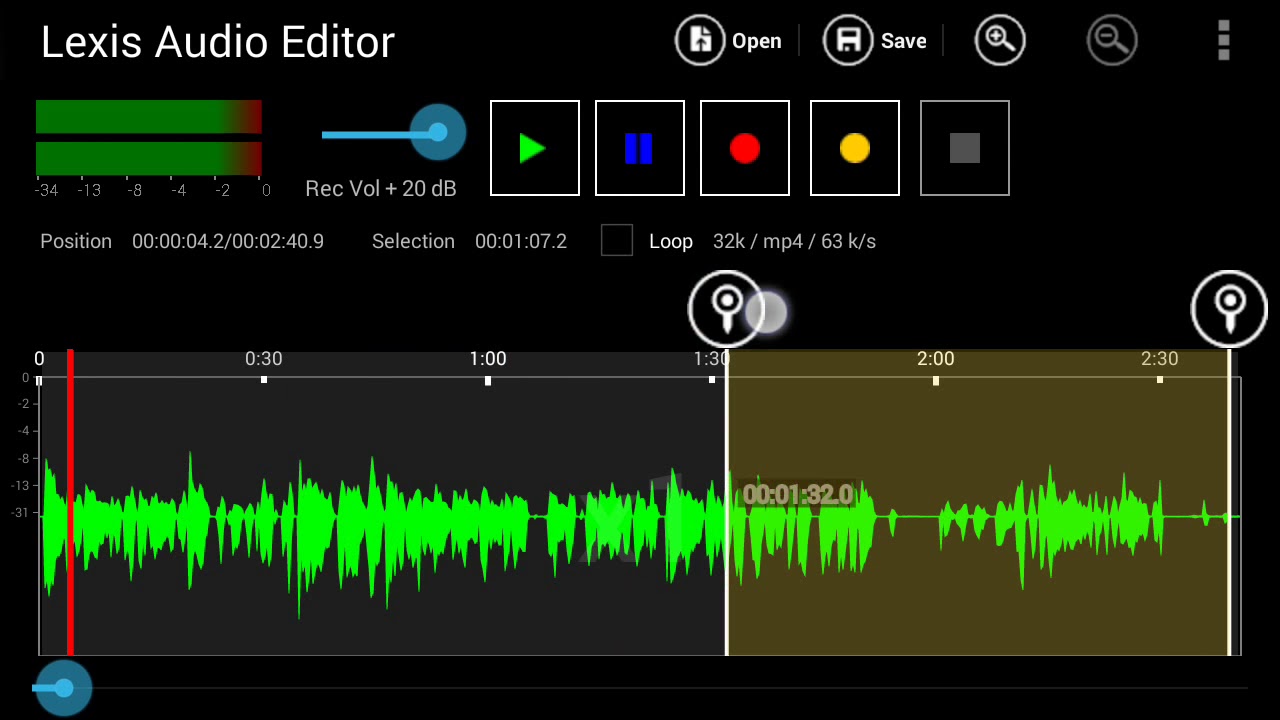The width and height of the screenshot is (1280, 720).
Task: Click the yellow circle record button
Action: 855,148
